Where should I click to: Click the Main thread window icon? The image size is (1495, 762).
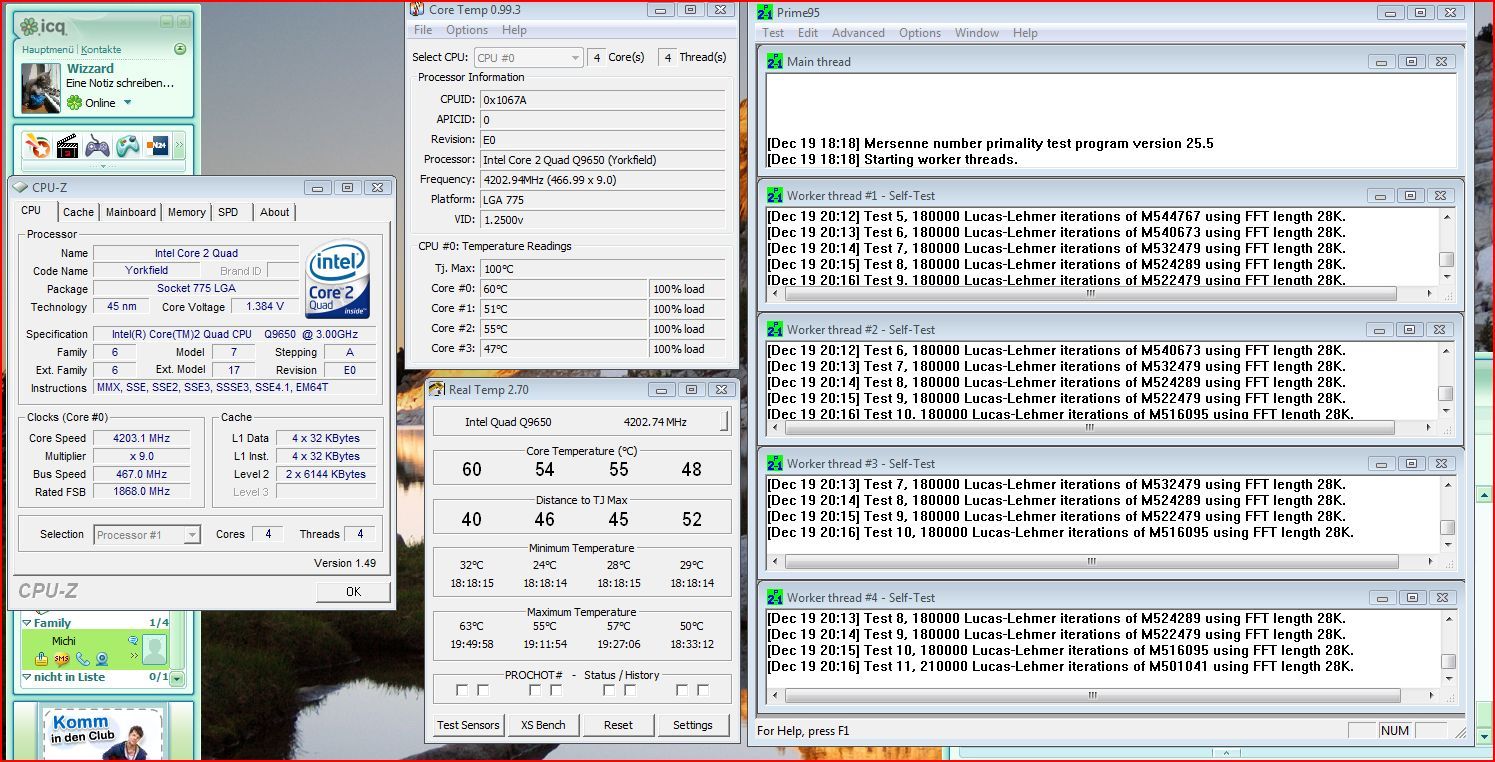click(x=775, y=61)
